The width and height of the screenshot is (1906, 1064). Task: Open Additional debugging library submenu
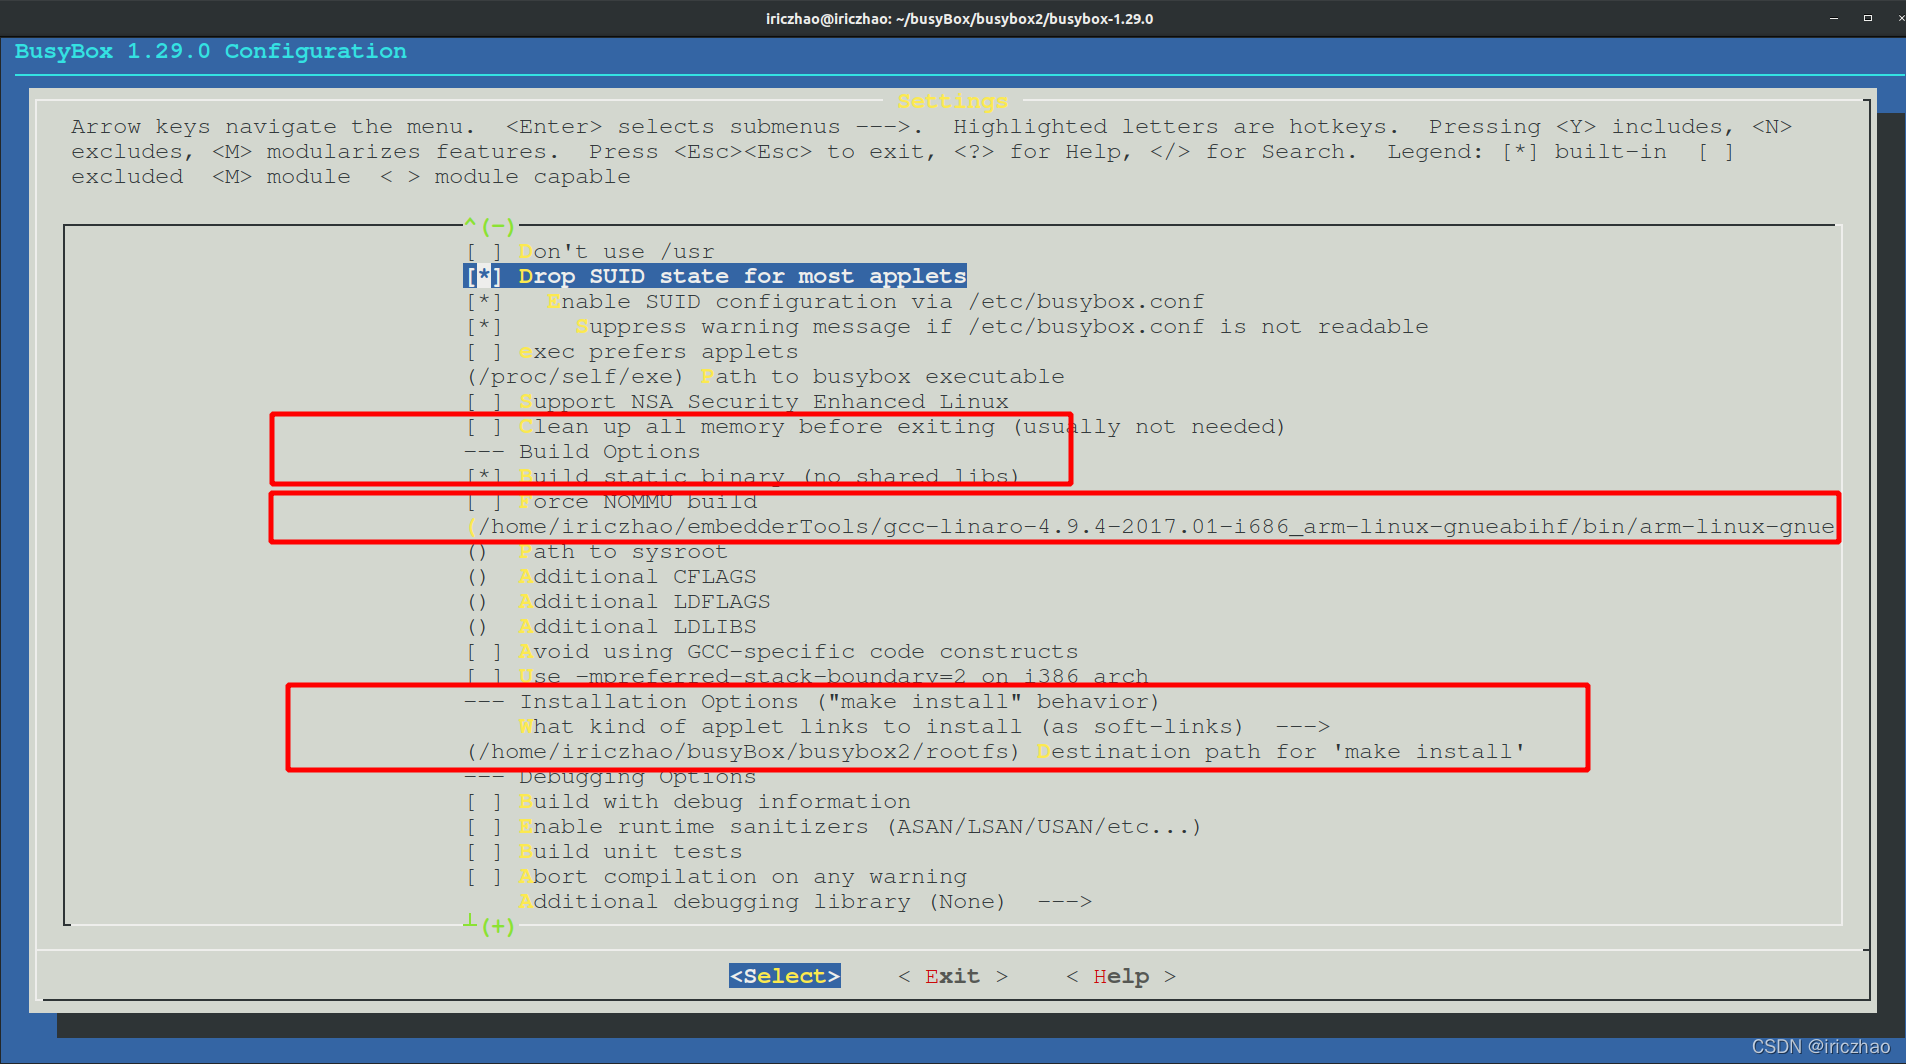click(805, 902)
